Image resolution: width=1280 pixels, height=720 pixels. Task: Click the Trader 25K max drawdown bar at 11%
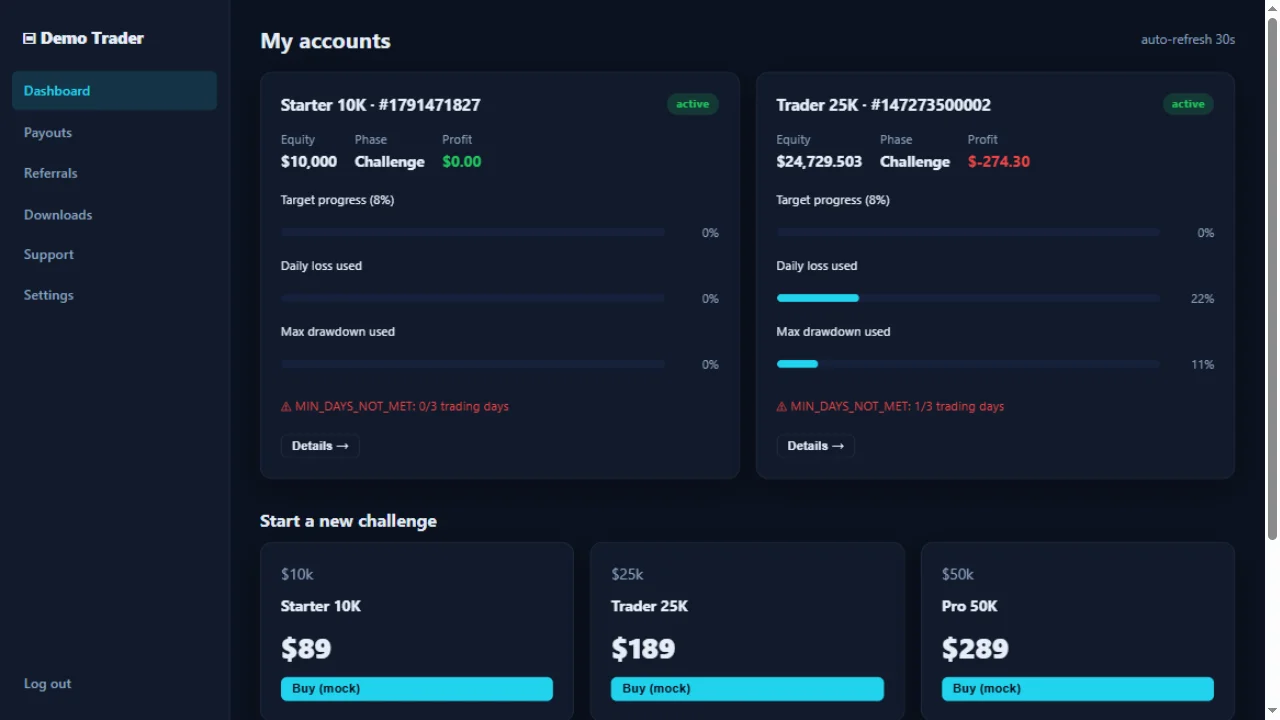point(968,364)
